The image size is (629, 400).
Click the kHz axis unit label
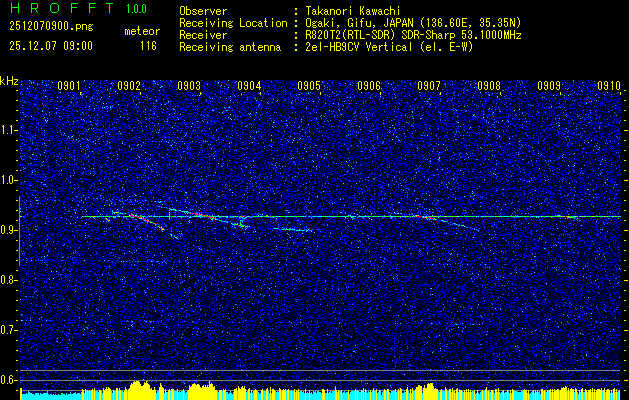9,81
